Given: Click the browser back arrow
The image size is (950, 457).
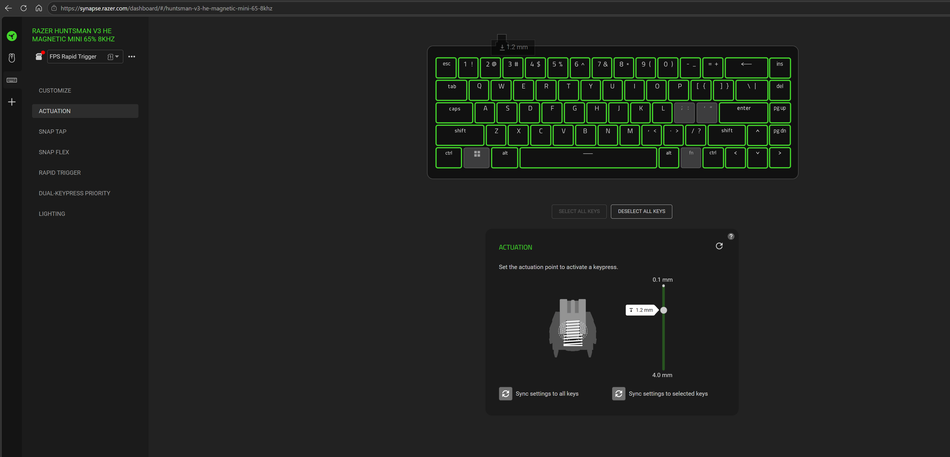Looking at the screenshot, I should 8,8.
